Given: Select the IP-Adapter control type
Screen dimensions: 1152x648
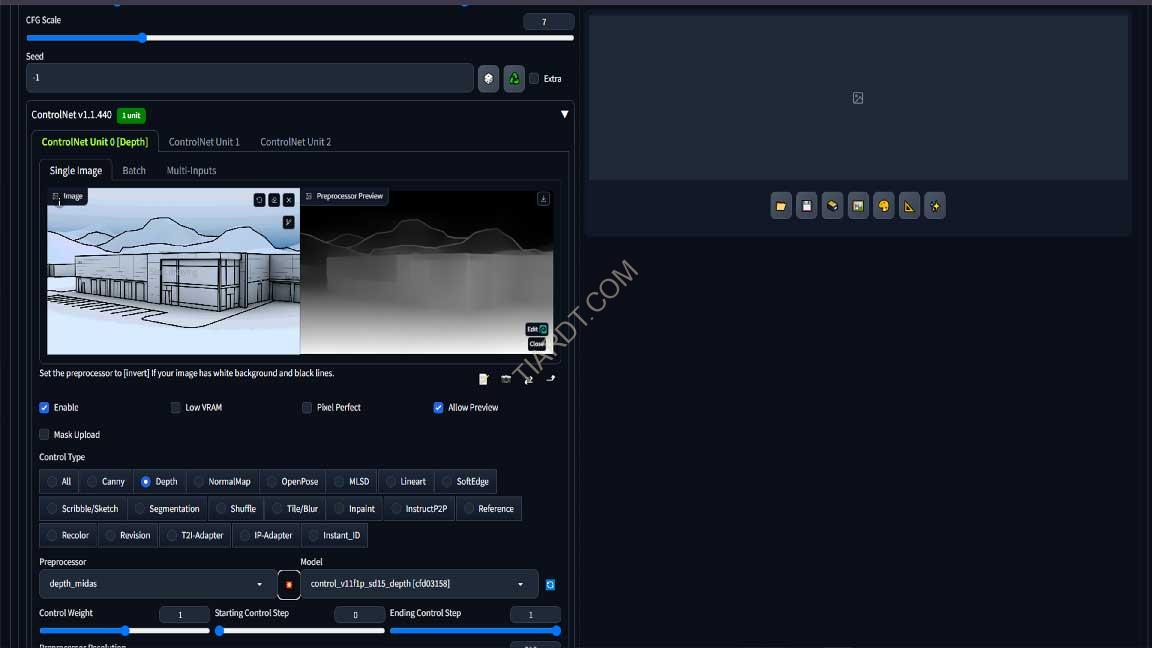Looking at the screenshot, I should click(x=267, y=535).
